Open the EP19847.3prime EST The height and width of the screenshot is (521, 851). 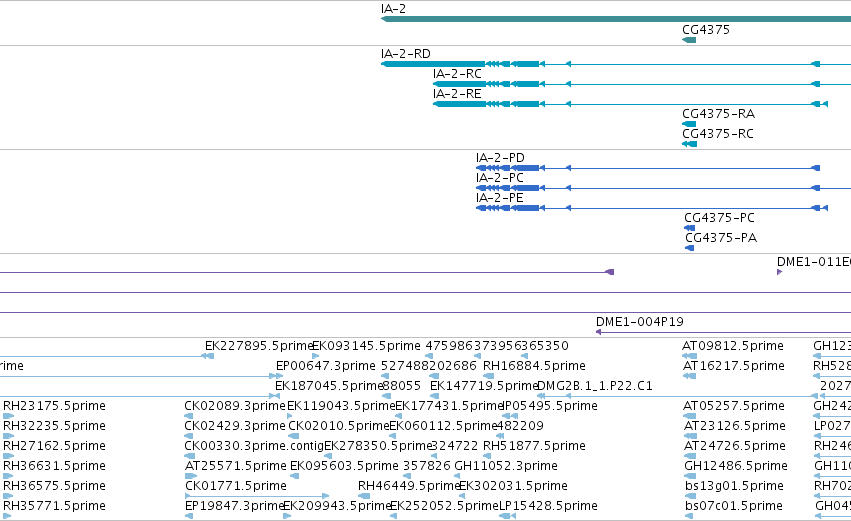pos(234,507)
